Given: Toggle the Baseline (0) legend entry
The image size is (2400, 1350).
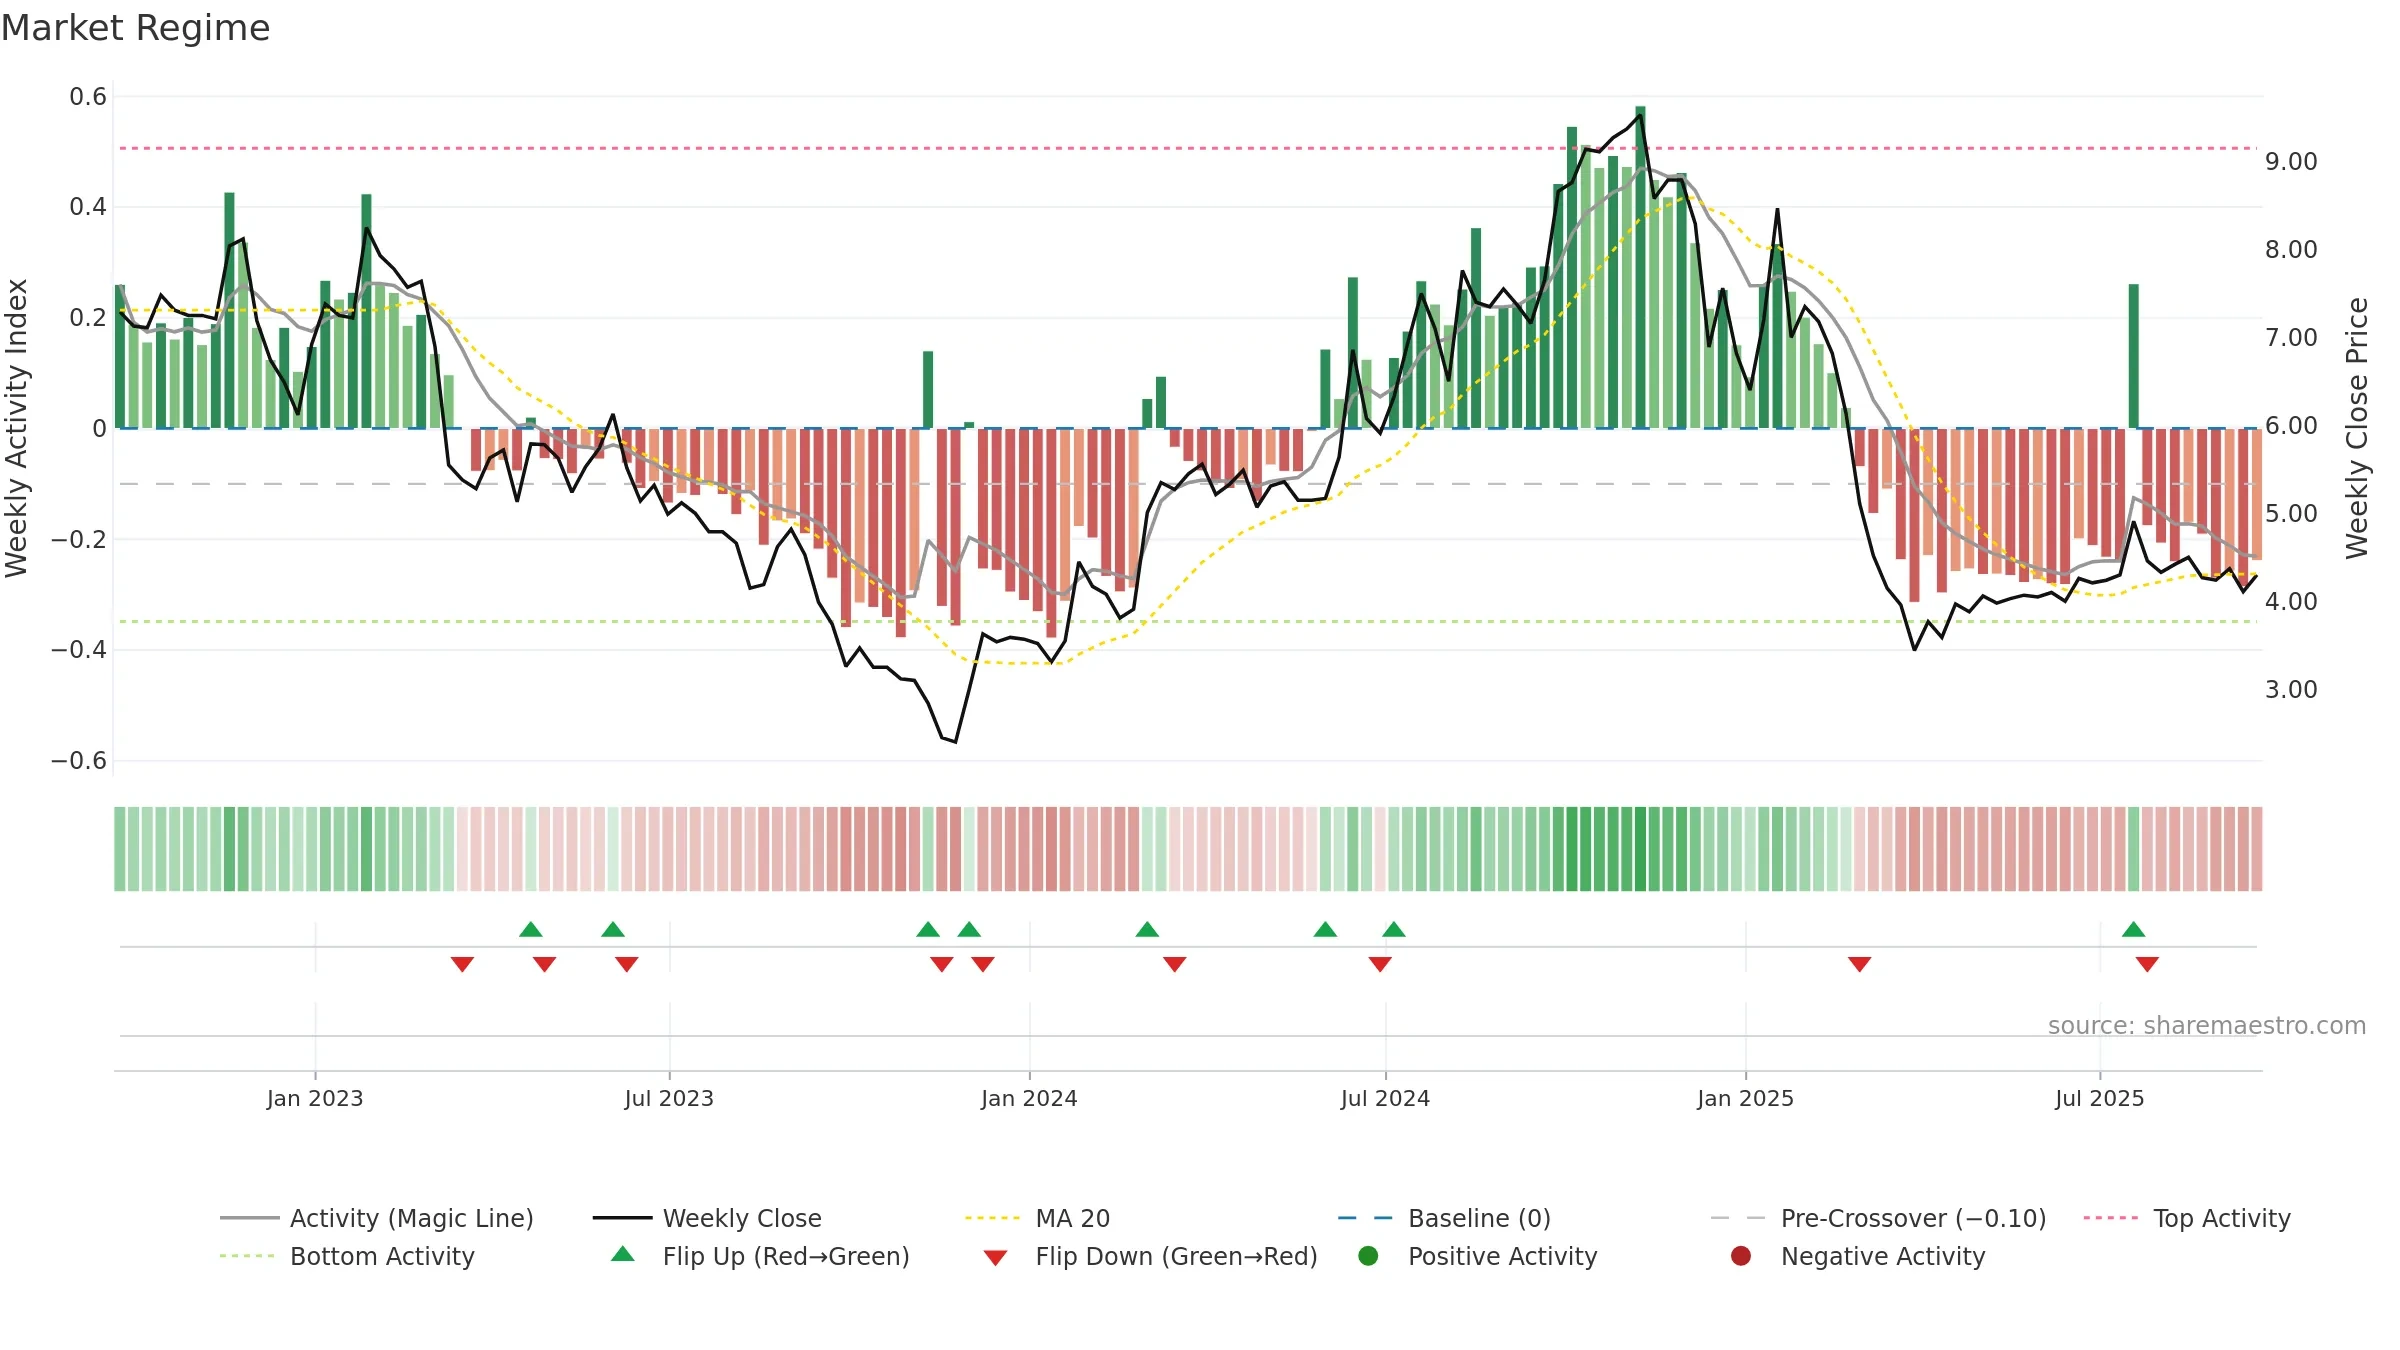Looking at the screenshot, I should coord(1444,1218).
